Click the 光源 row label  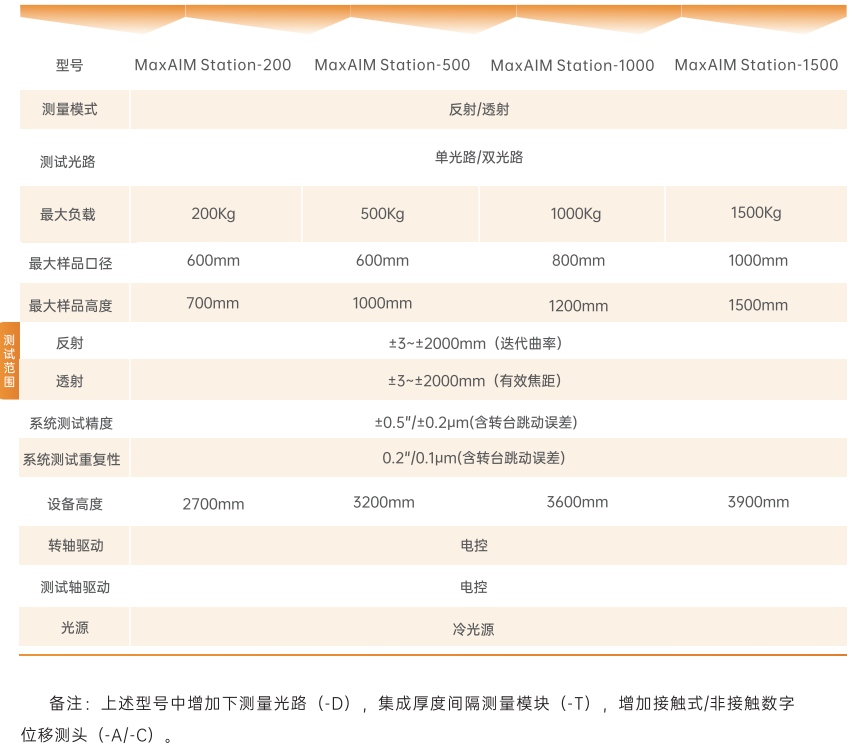pos(75,628)
